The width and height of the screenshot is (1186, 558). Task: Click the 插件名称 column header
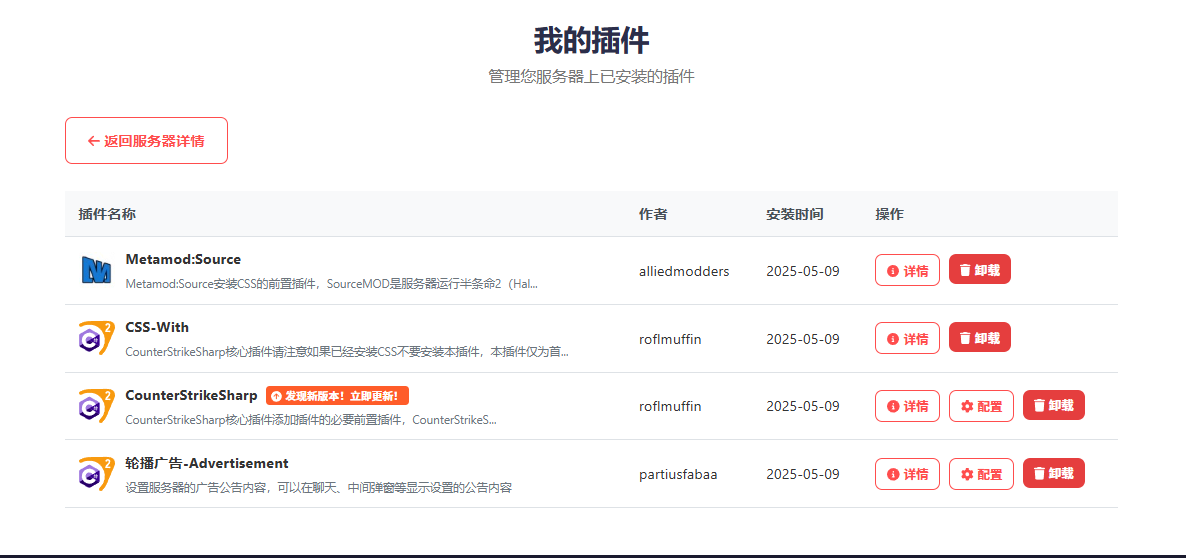(x=107, y=214)
